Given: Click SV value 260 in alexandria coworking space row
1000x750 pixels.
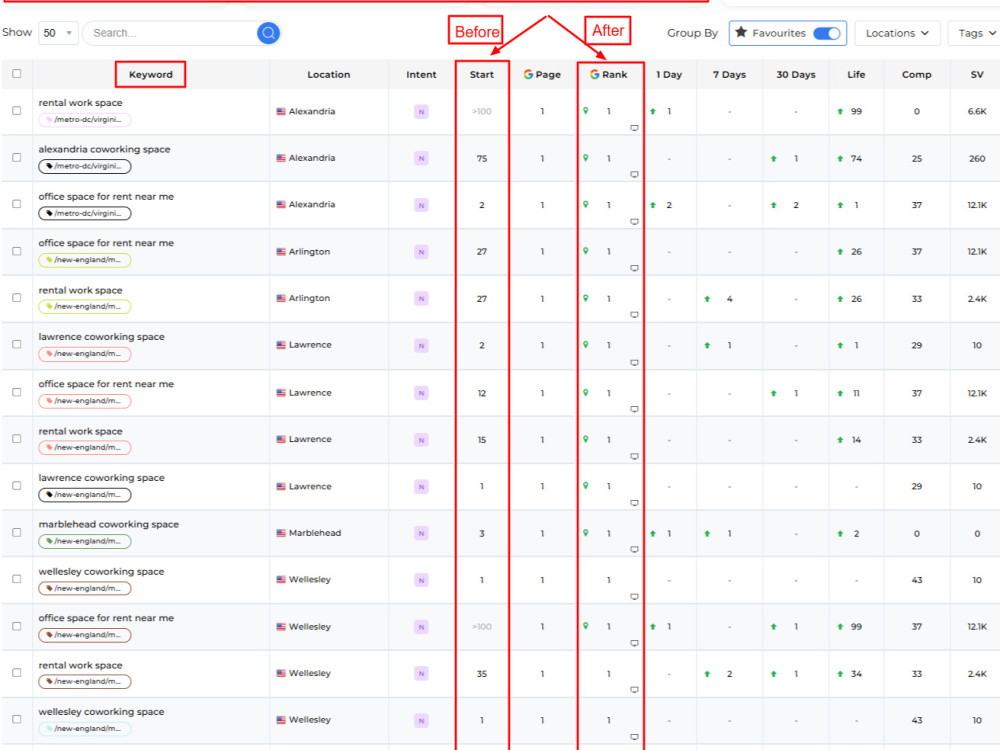Looking at the screenshot, I should 976,158.
